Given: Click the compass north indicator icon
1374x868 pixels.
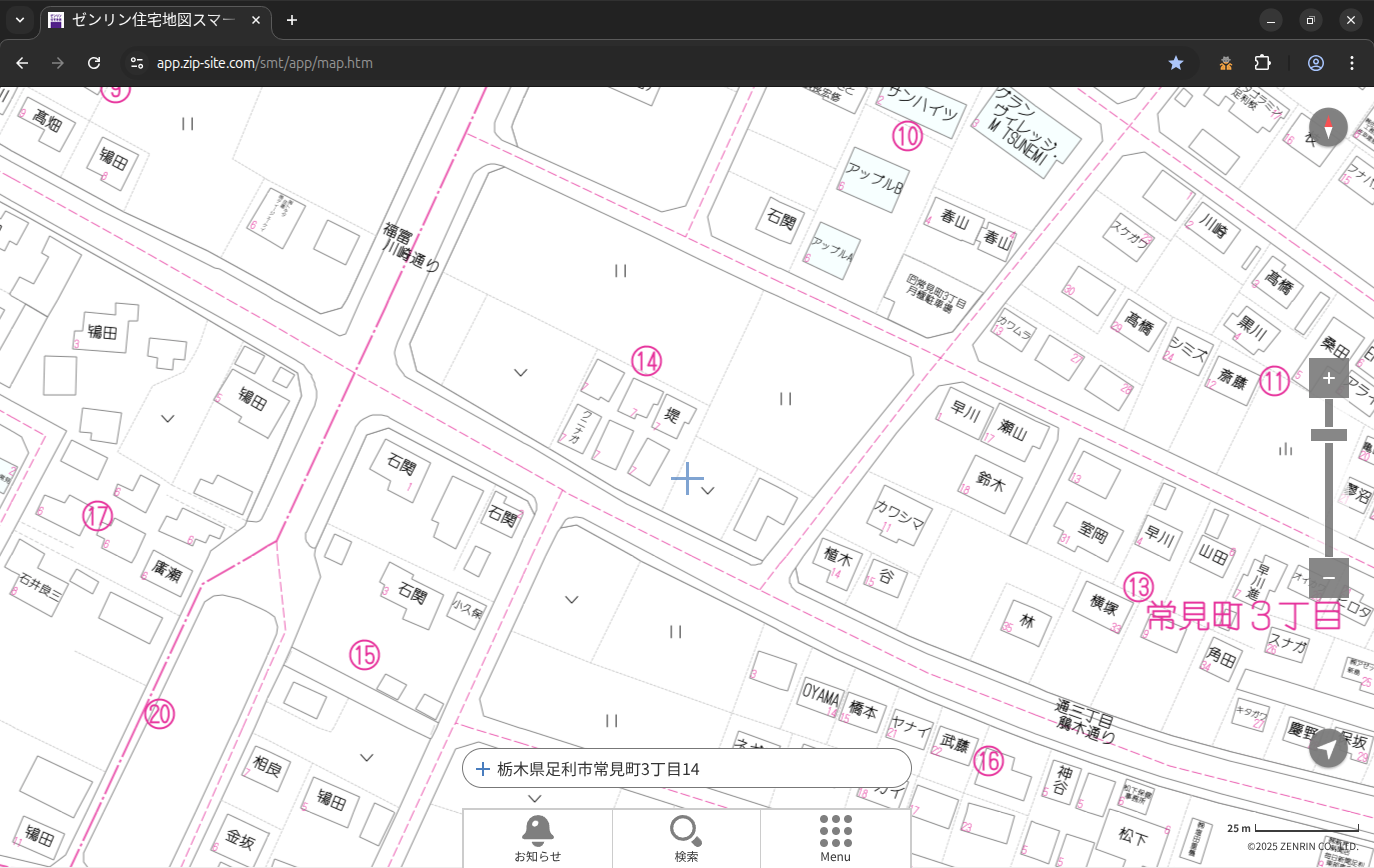Looking at the screenshot, I should click(x=1328, y=128).
